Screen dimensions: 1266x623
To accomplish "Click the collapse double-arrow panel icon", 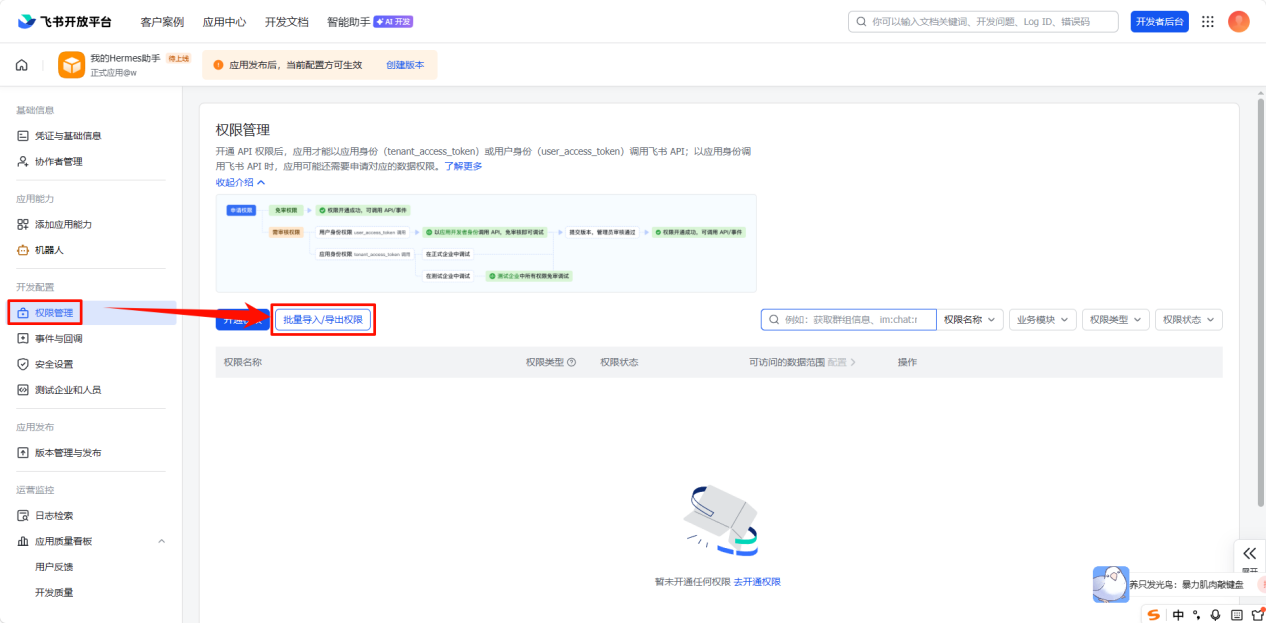I will pyautogui.click(x=1249, y=553).
